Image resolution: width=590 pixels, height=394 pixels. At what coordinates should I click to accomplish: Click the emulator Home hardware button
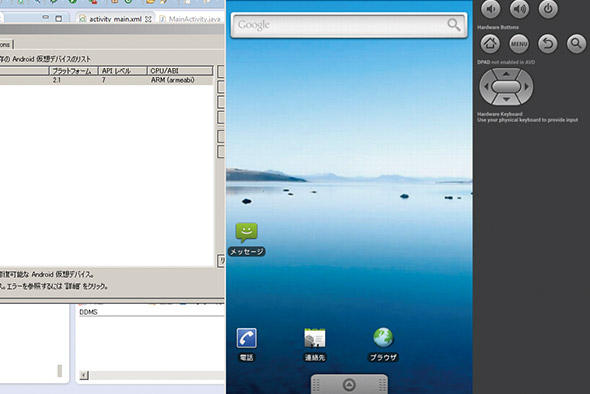tap(490, 44)
